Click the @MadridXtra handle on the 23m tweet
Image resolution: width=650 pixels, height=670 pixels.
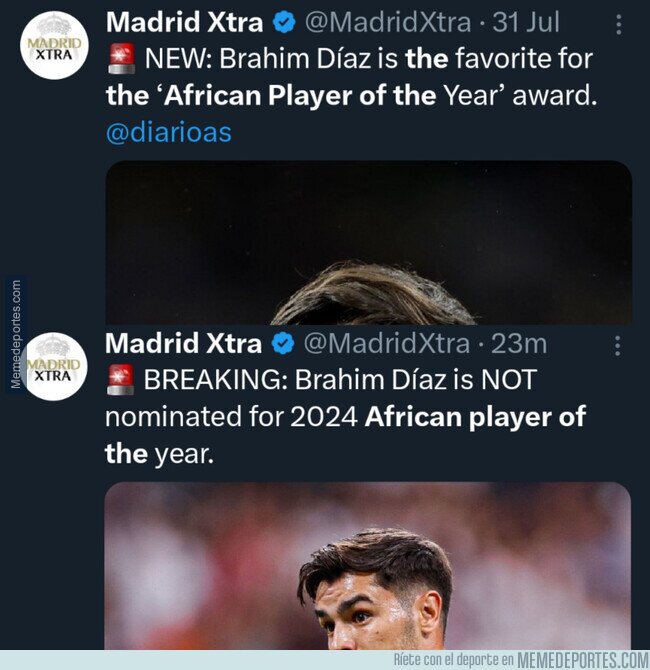[x=385, y=345]
